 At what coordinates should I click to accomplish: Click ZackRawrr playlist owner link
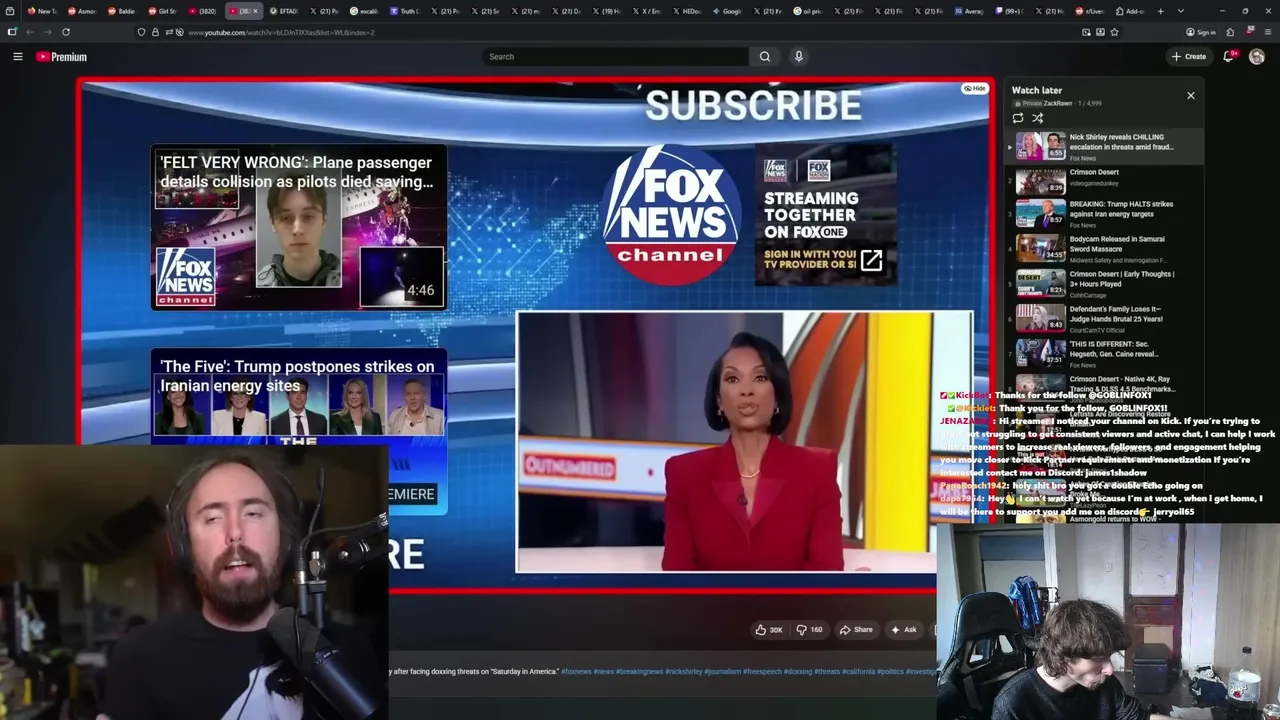(1058, 103)
